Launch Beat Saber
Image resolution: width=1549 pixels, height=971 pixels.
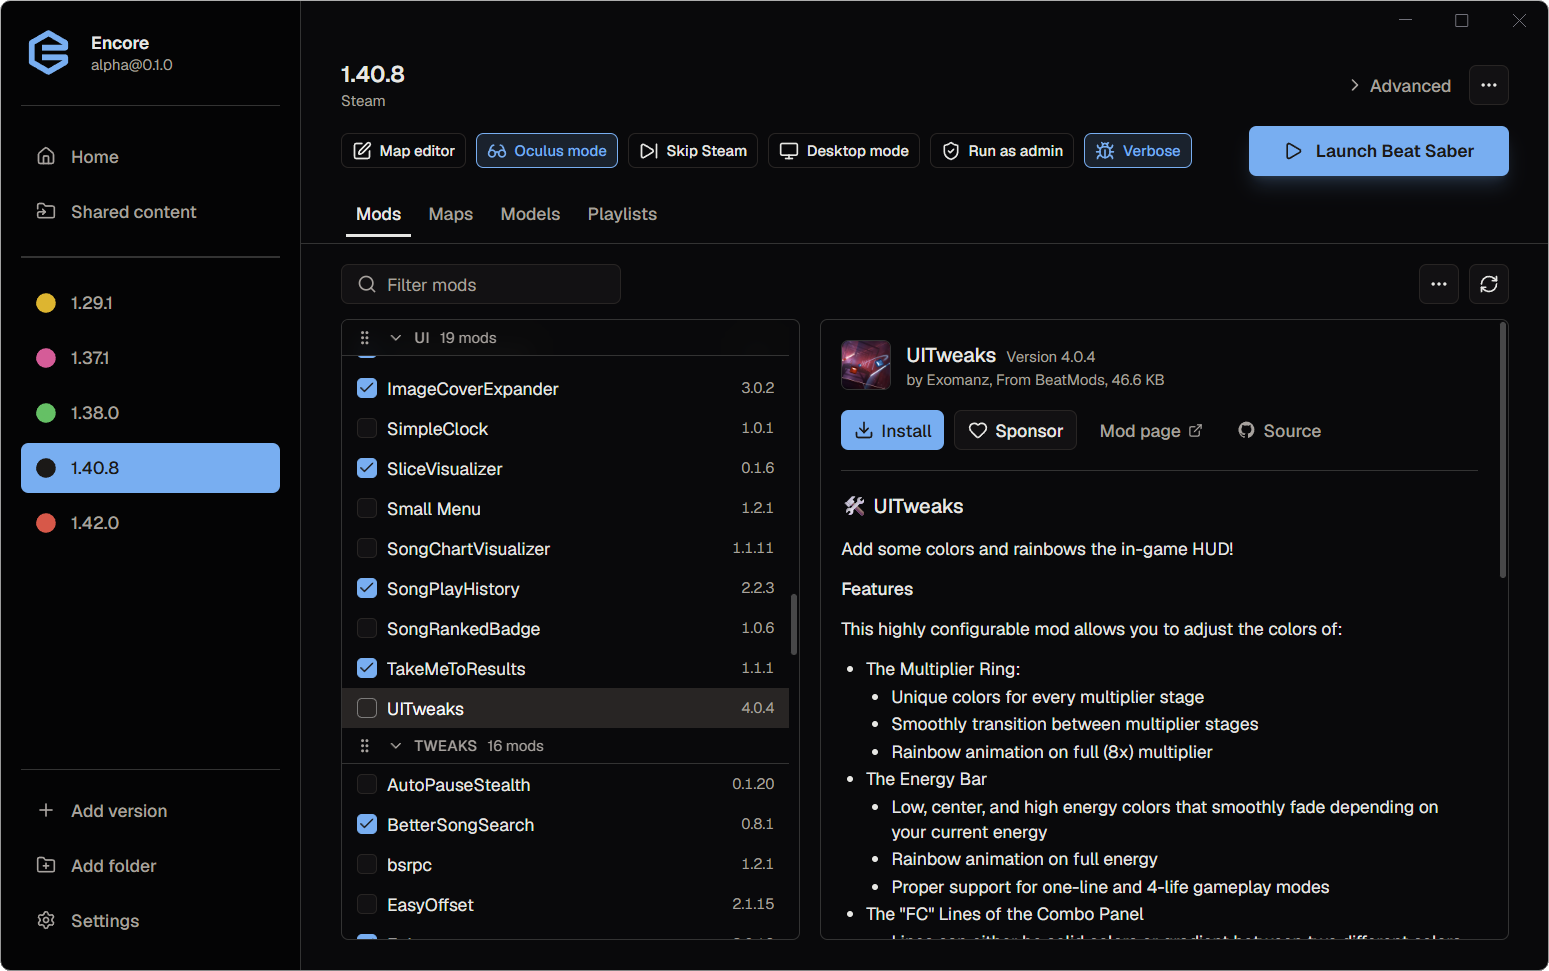(x=1379, y=151)
